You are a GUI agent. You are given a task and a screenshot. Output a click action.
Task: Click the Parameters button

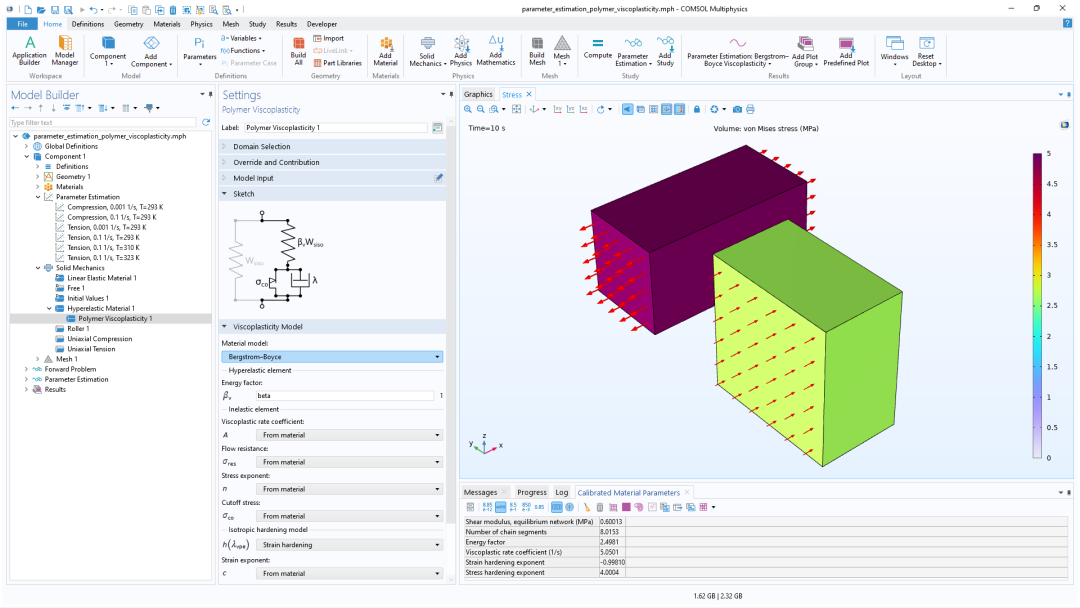click(199, 51)
